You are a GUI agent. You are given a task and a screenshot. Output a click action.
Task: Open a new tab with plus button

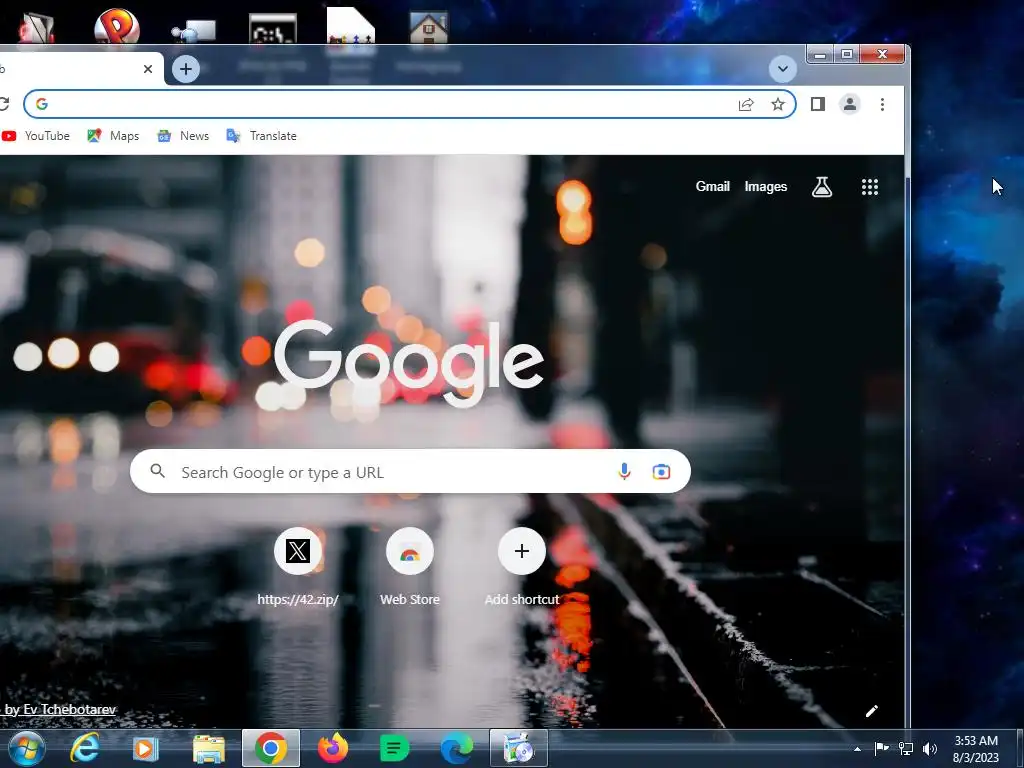point(186,69)
